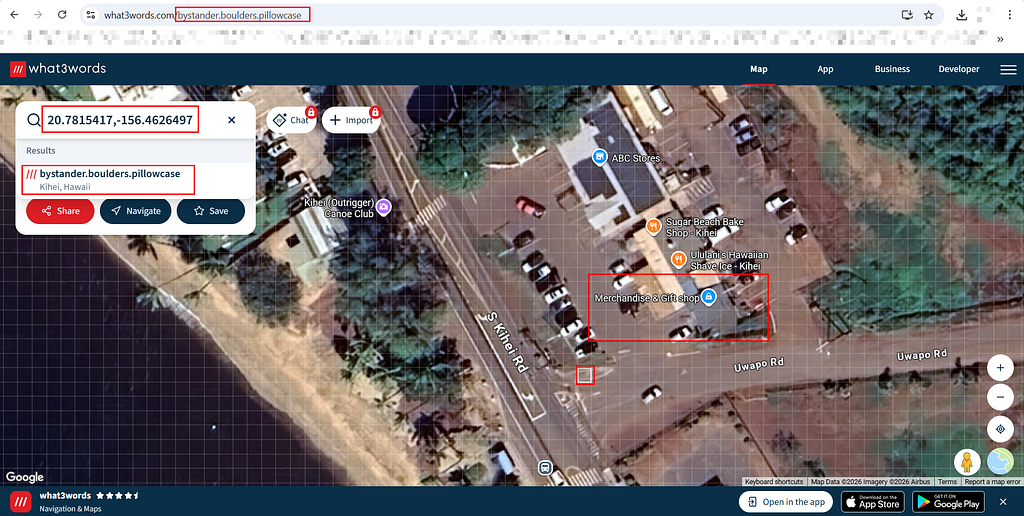This screenshot has width=1024, height=516.
Task: Click the bus stop icon on map
Action: pos(545,467)
